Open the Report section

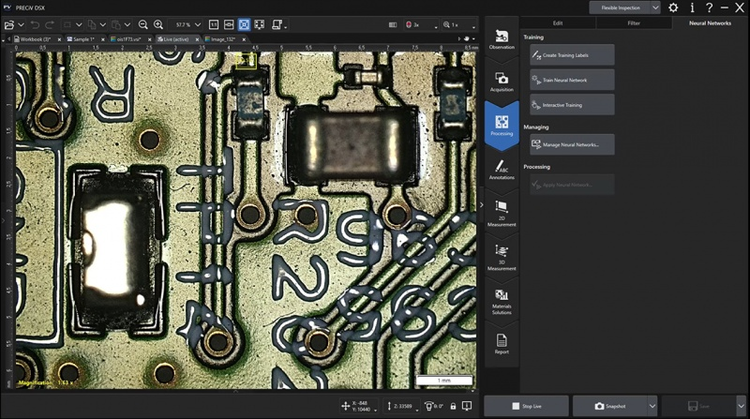pyautogui.click(x=501, y=343)
